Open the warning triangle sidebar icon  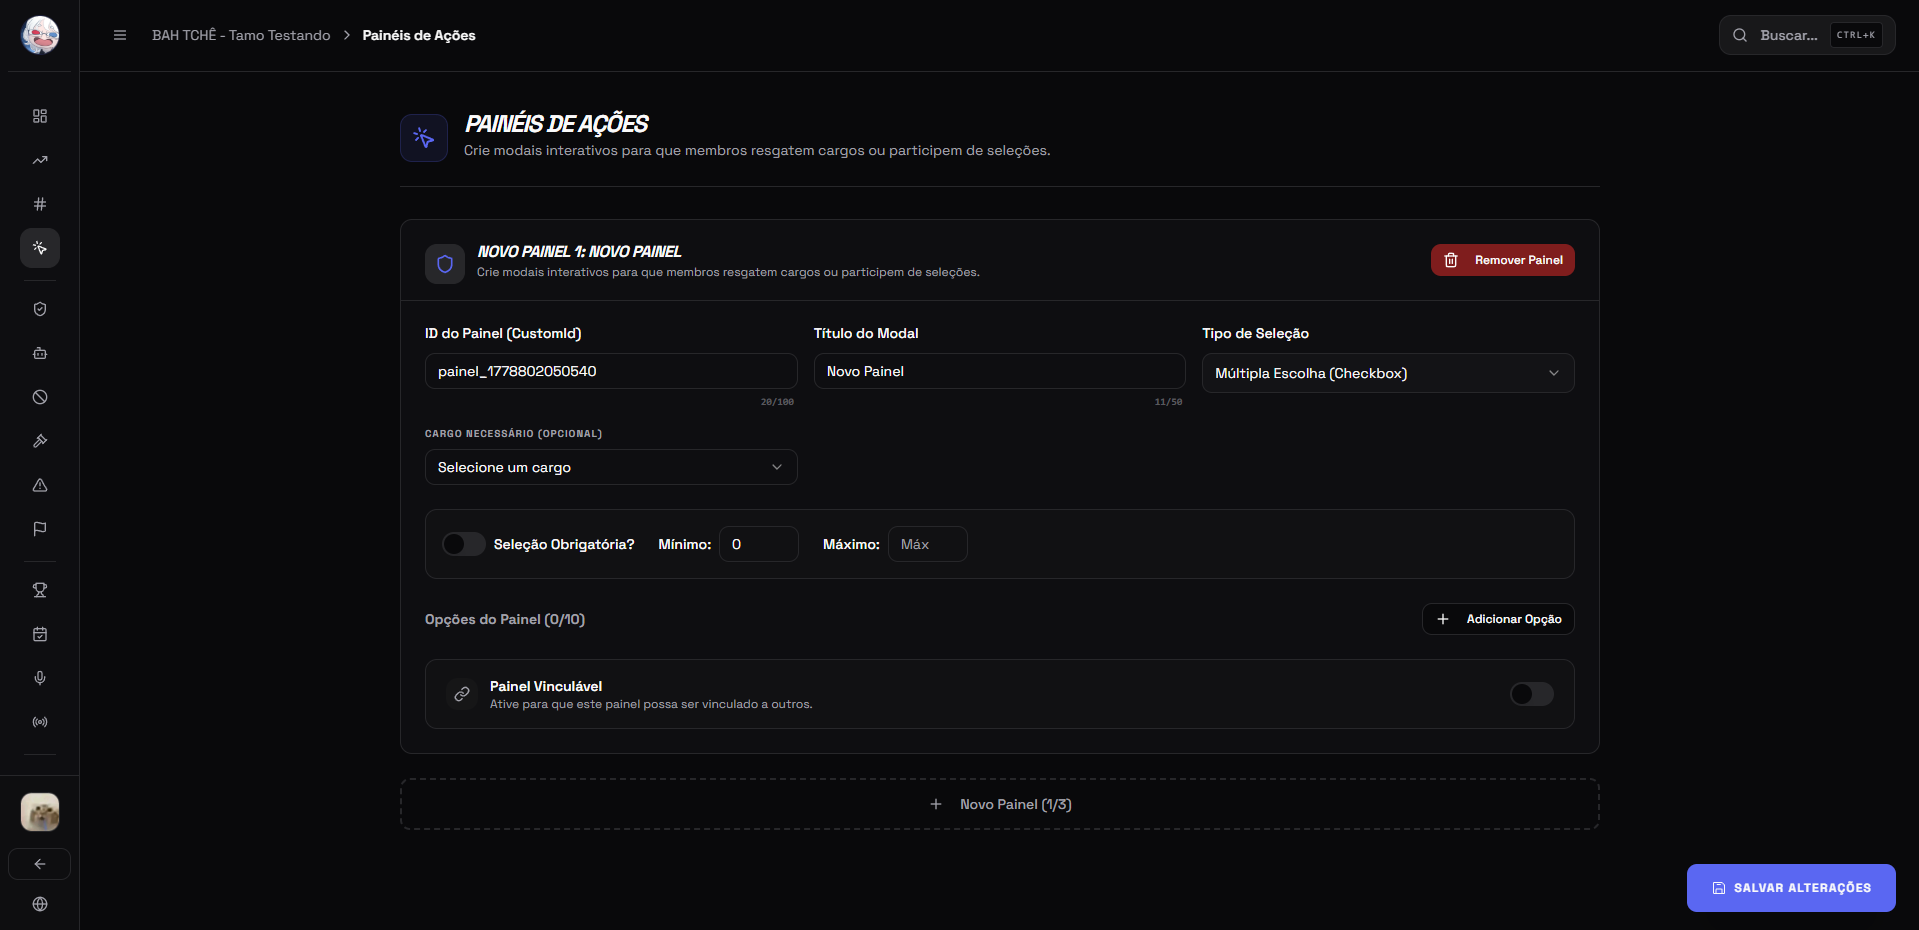coord(40,485)
